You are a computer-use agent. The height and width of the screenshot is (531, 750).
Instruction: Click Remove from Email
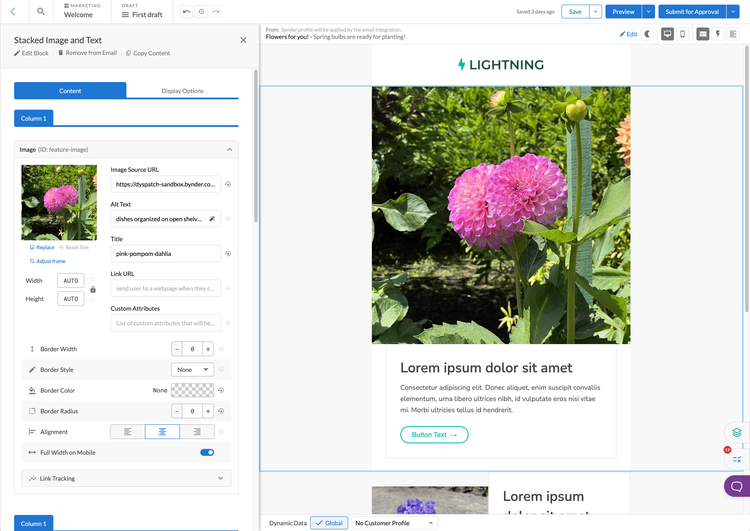tap(88, 53)
